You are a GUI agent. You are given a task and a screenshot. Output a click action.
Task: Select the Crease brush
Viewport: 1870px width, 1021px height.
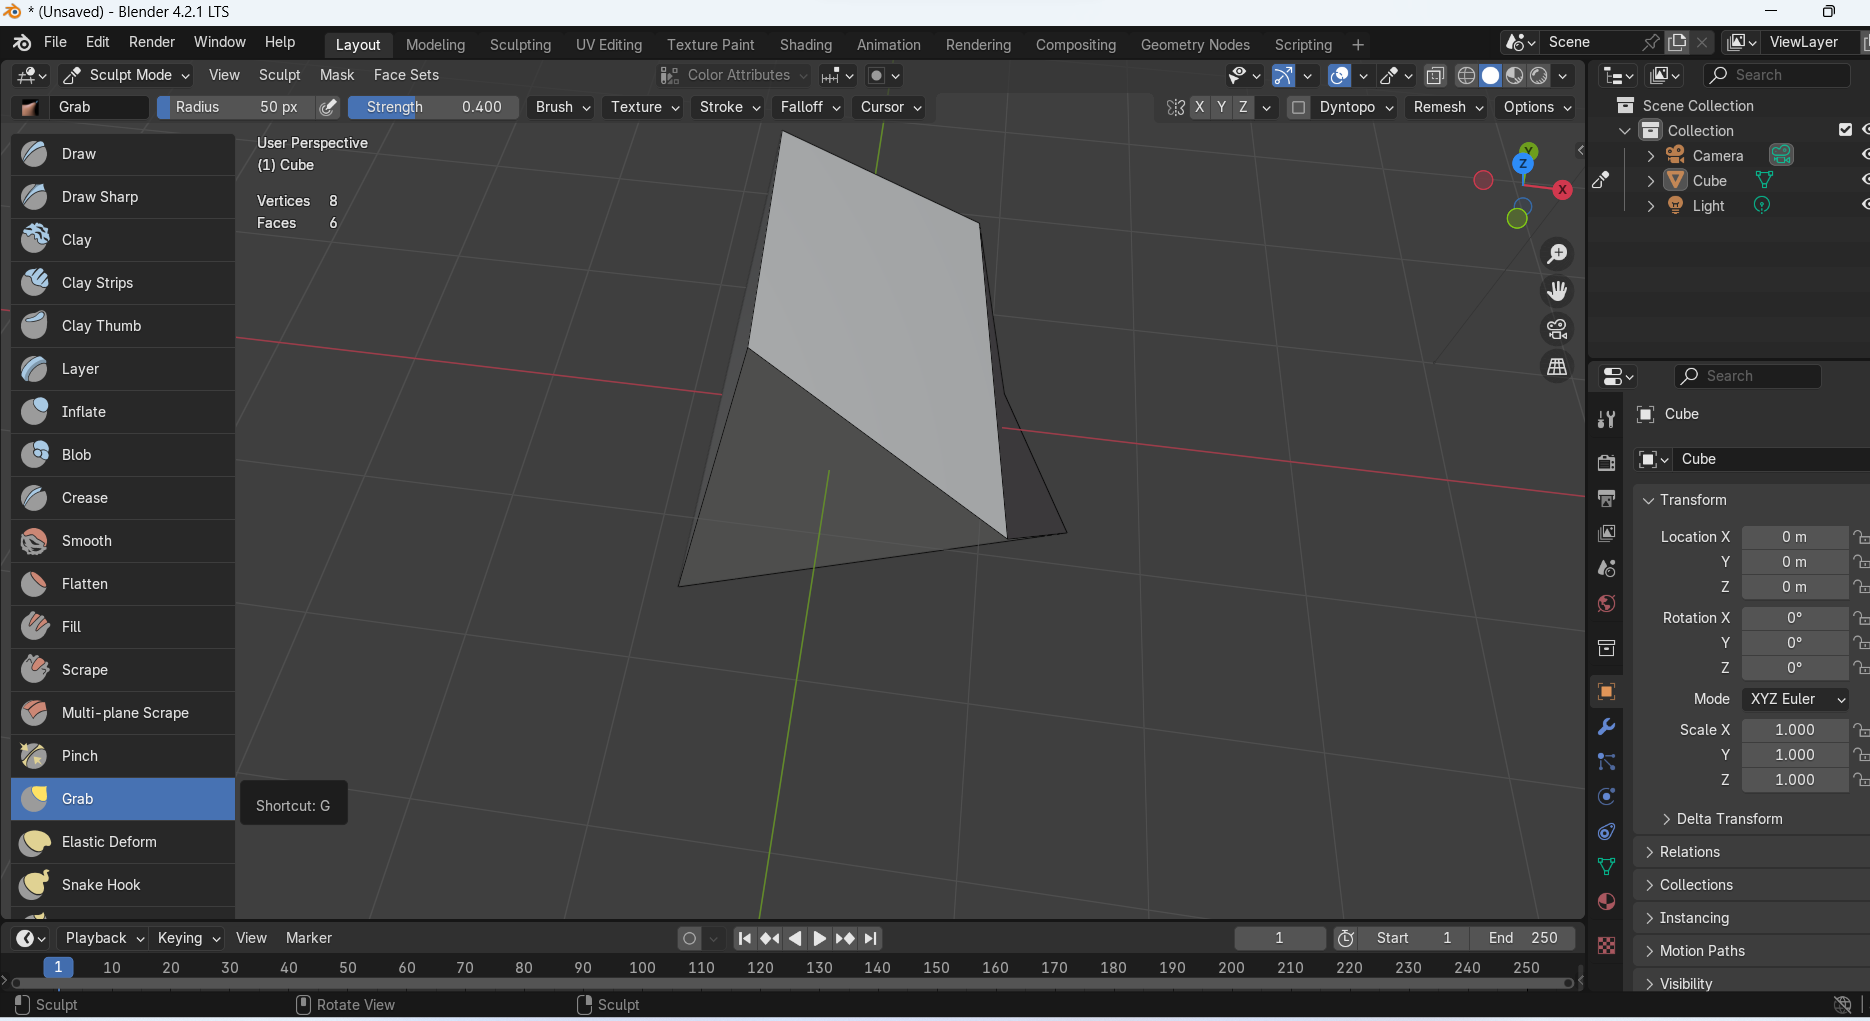point(123,498)
